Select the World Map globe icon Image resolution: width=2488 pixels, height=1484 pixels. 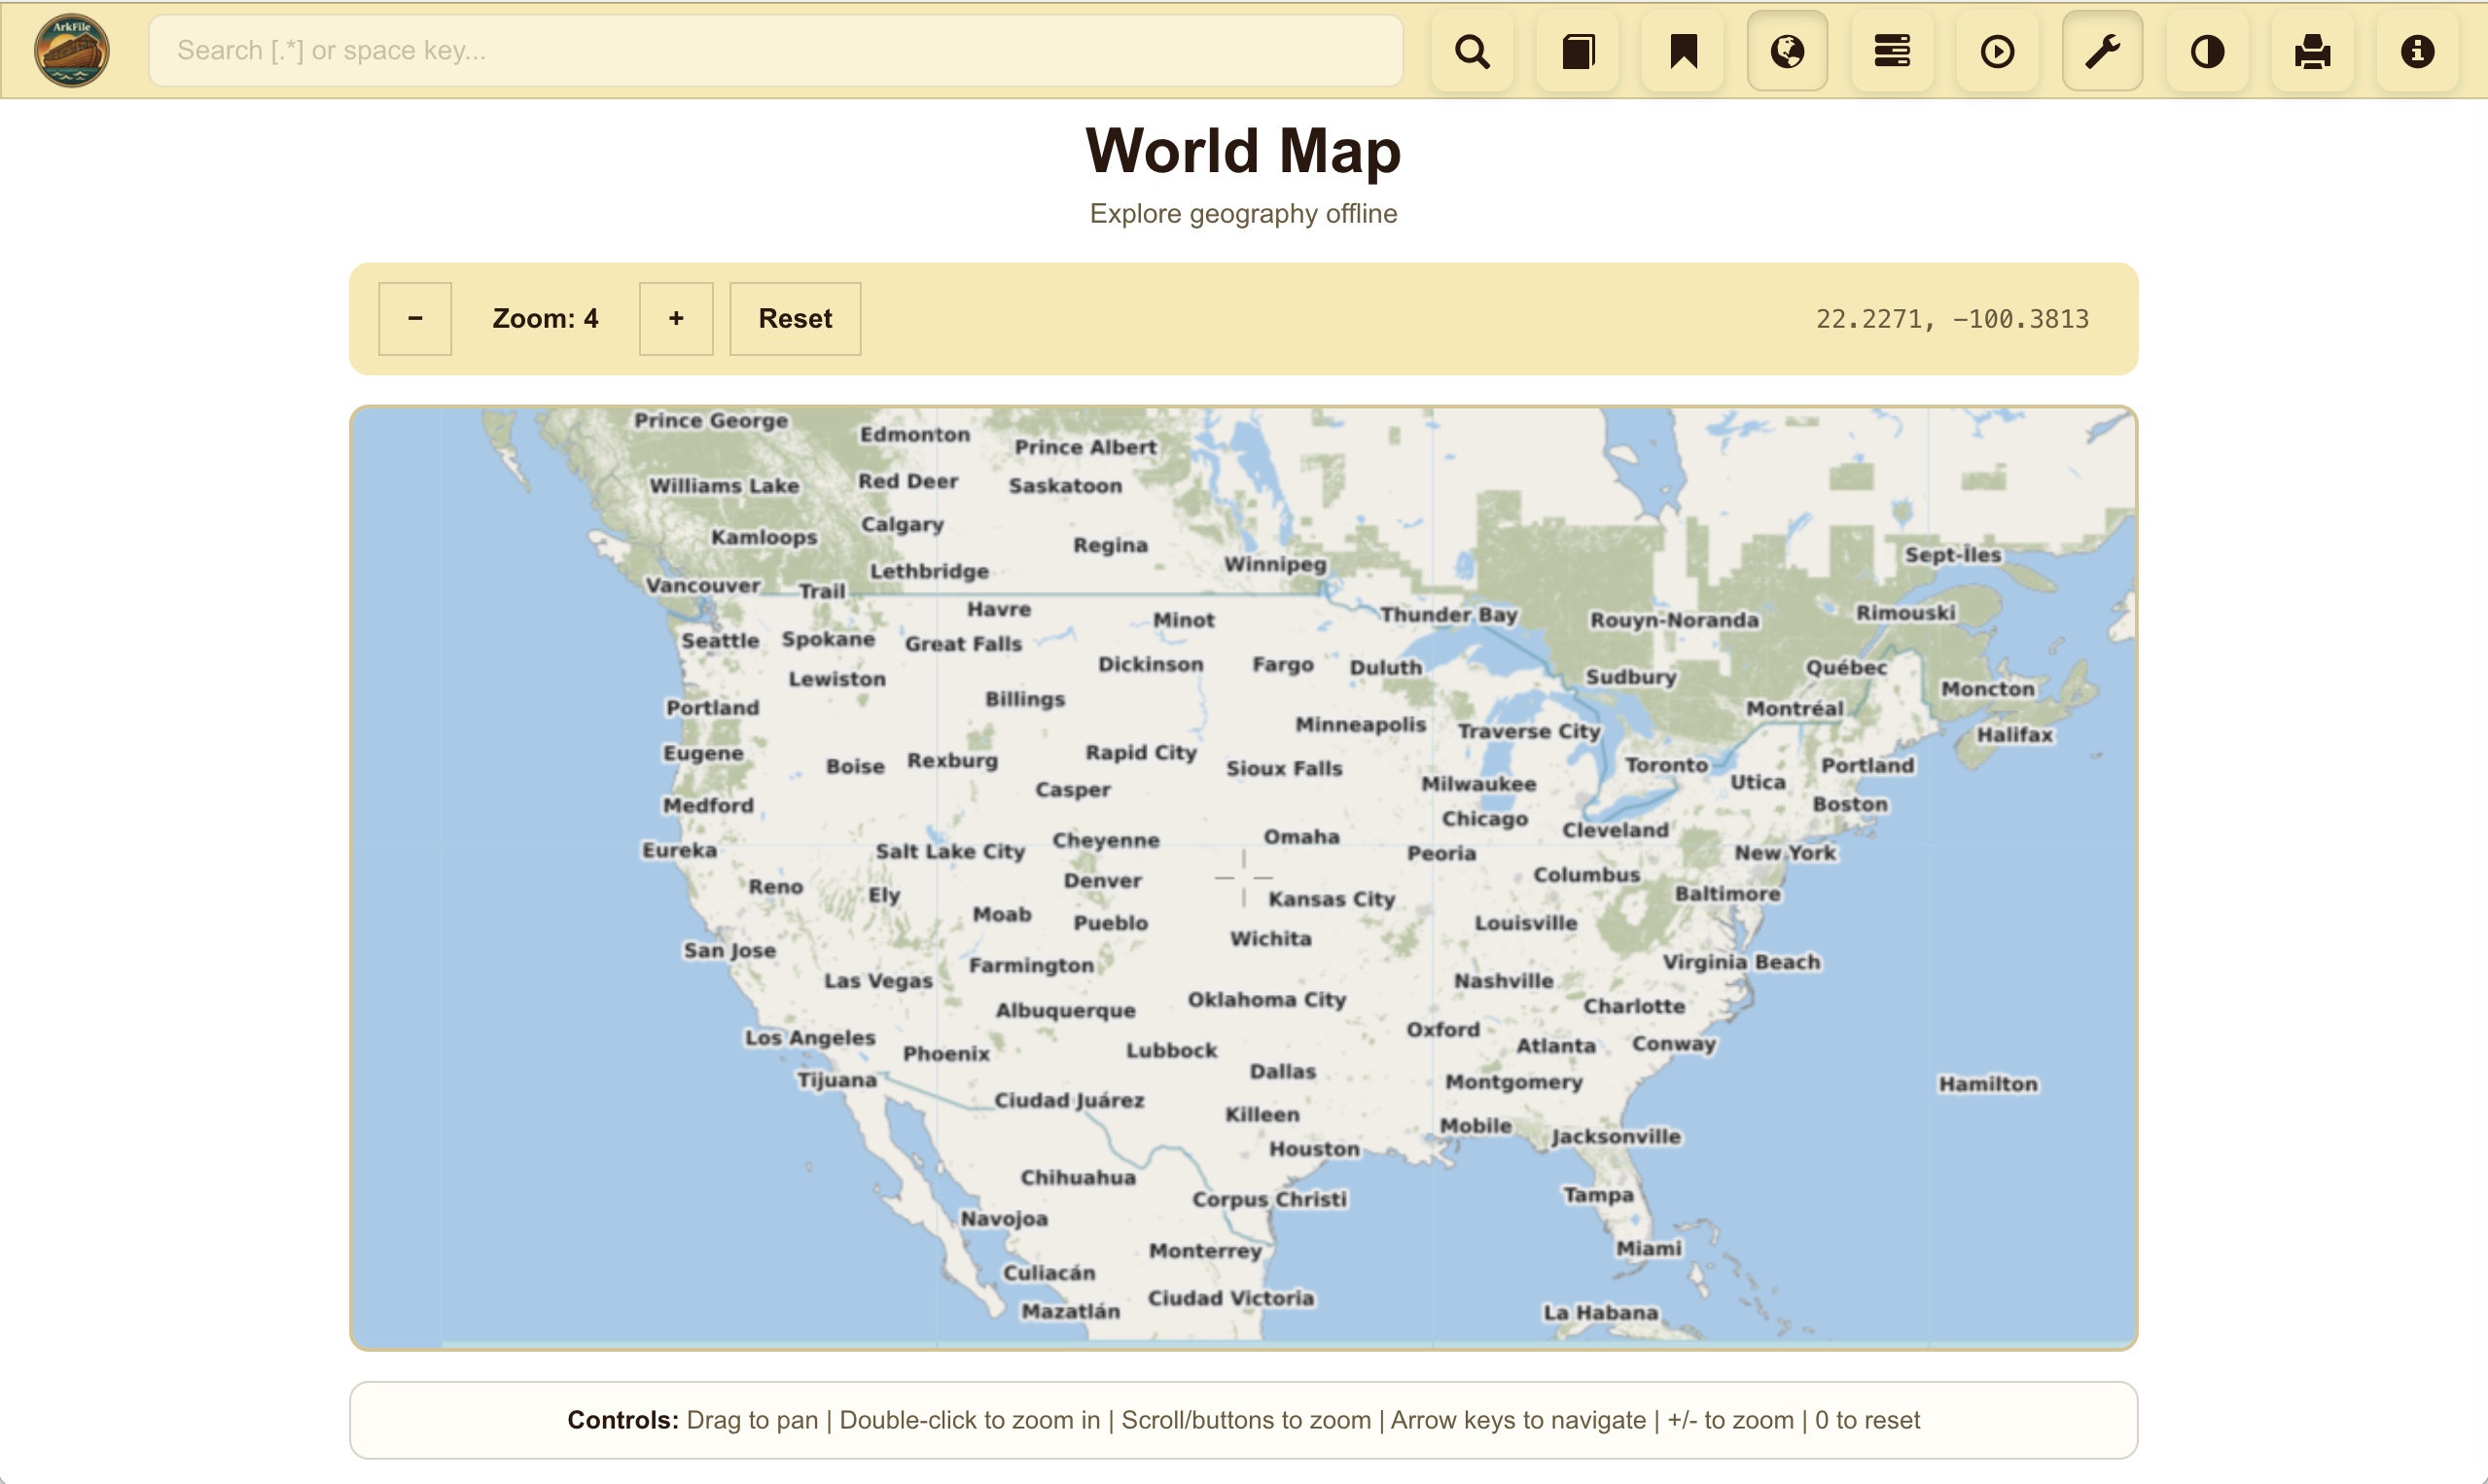1788,50
